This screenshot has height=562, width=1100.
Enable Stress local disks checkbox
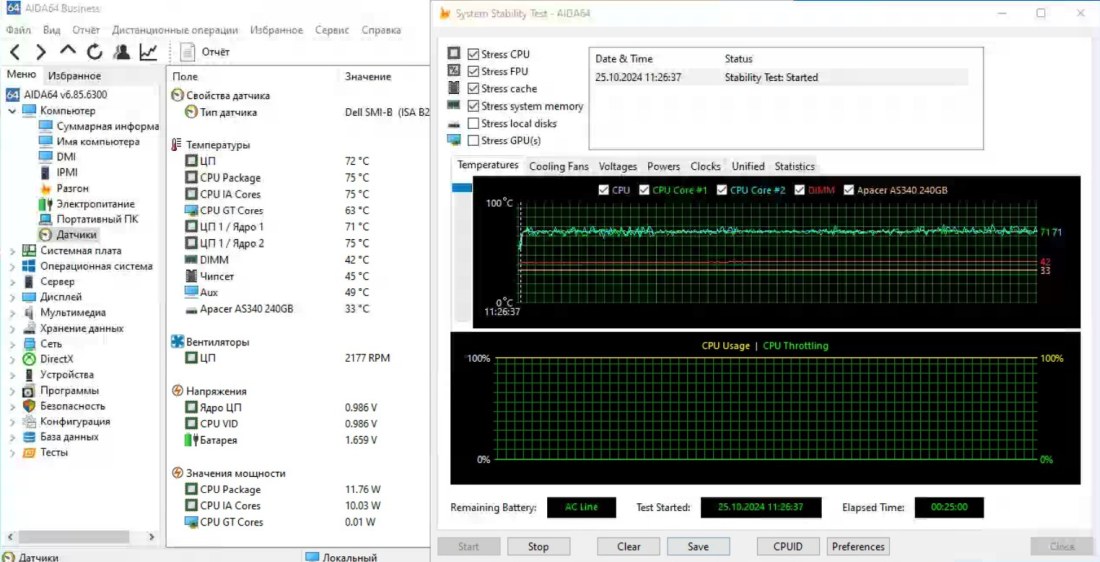(474, 124)
